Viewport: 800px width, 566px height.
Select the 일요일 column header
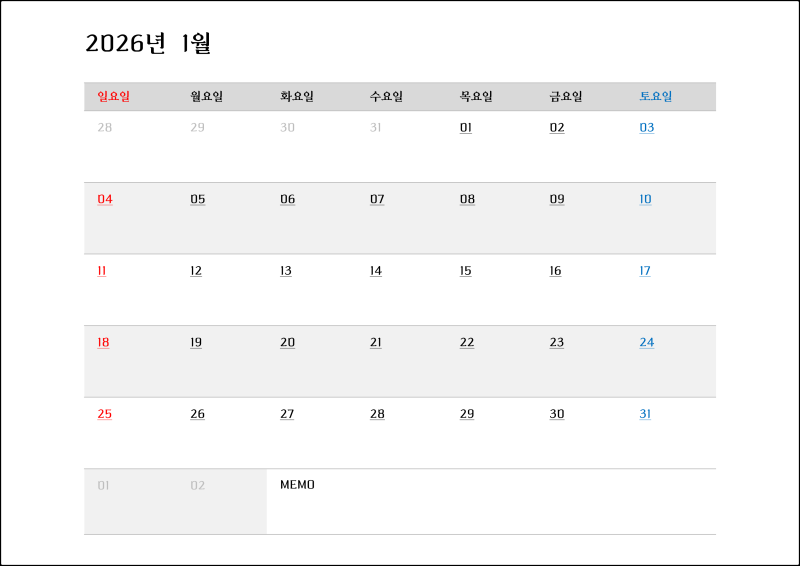click(113, 96)
